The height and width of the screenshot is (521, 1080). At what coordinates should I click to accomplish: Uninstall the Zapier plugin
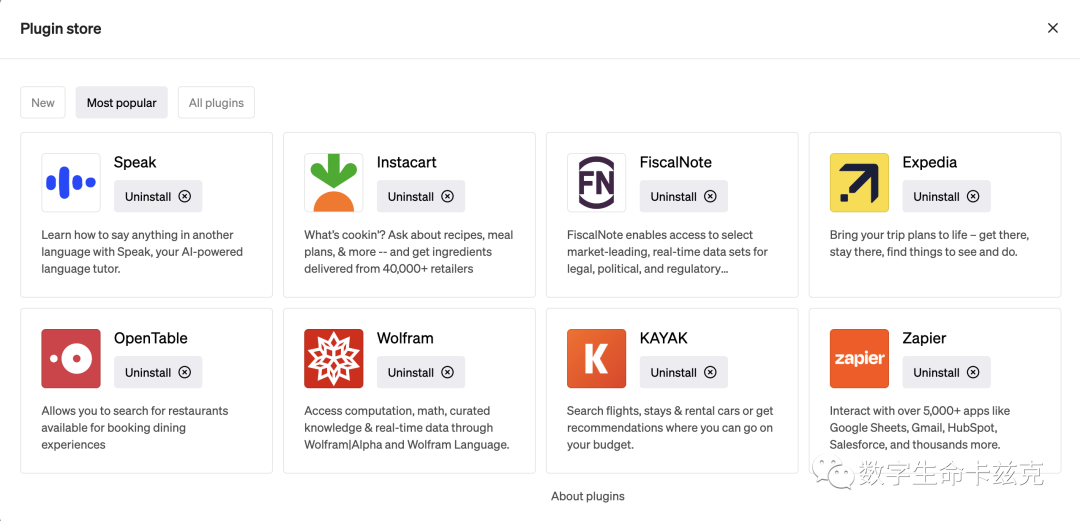(946, 372)
